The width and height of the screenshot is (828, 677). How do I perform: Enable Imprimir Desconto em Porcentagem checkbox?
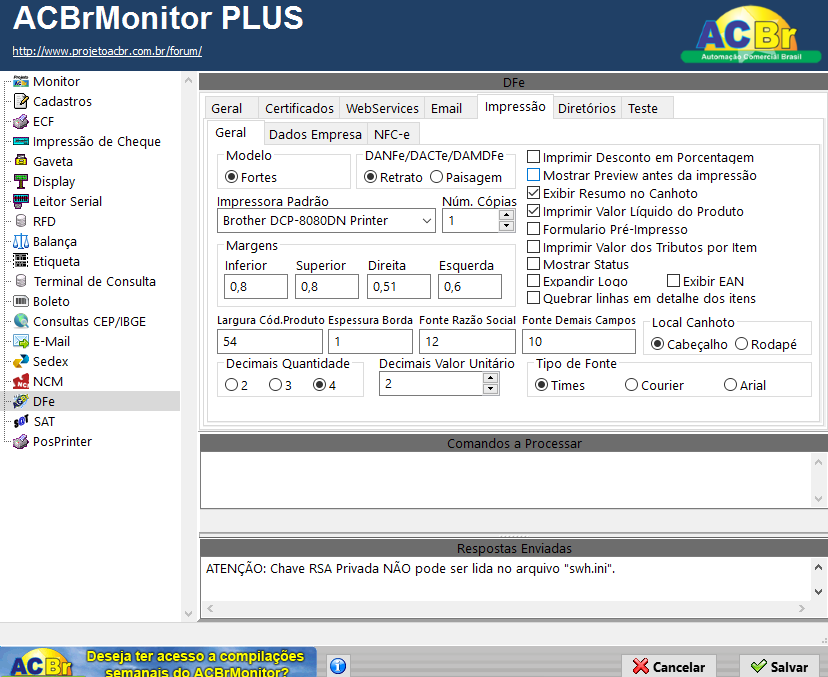coord(533,157)
